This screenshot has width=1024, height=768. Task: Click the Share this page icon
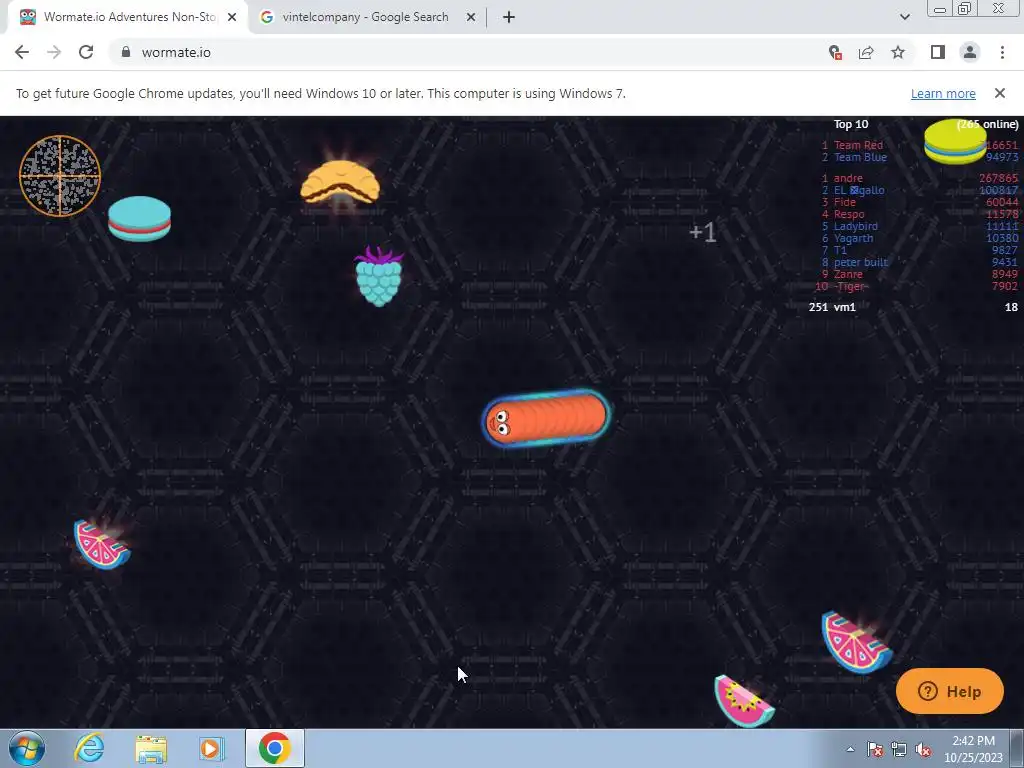point(866,52)
